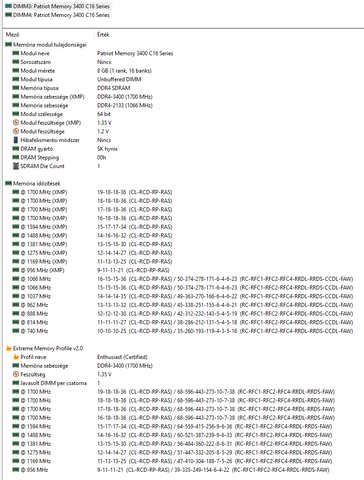Click the memory icon beside DIMM4 entry
The height and width of the screenshot is (480, 364).
[8, 15]
